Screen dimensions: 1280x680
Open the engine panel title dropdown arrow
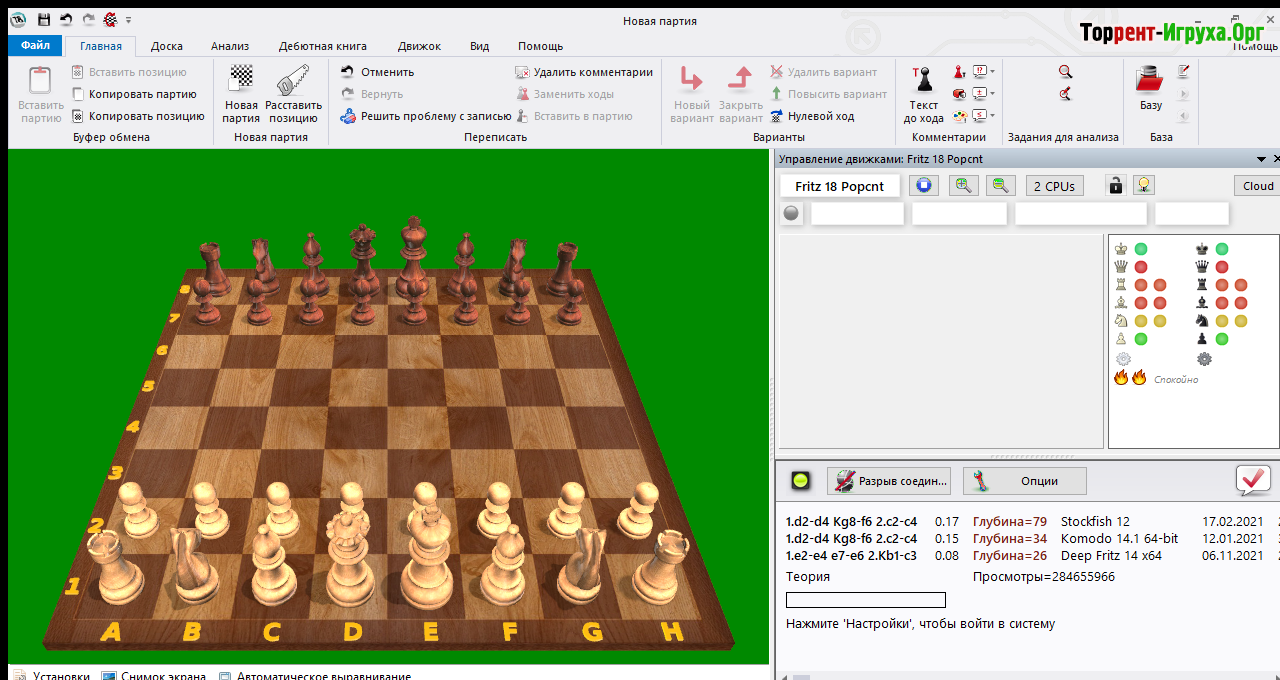[1261, 159]
